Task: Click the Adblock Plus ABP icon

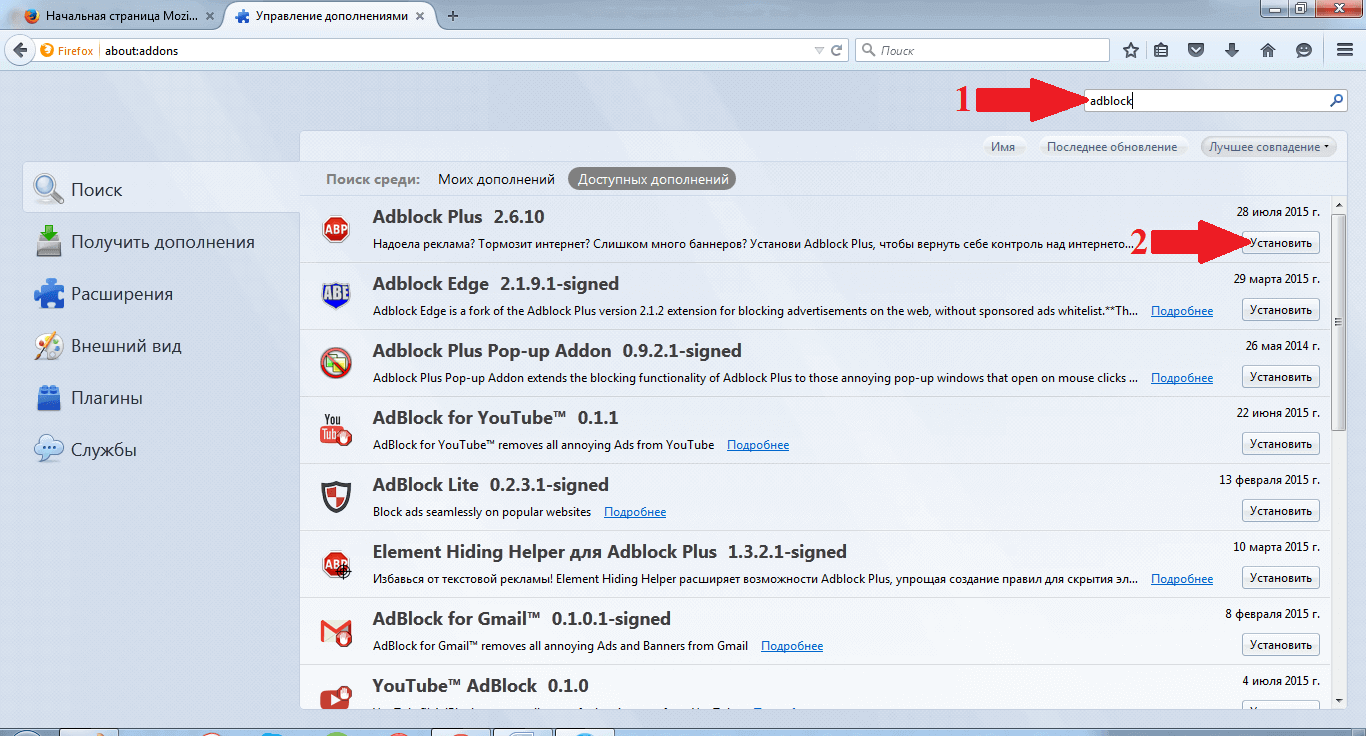Action: (x=336, y=229)
